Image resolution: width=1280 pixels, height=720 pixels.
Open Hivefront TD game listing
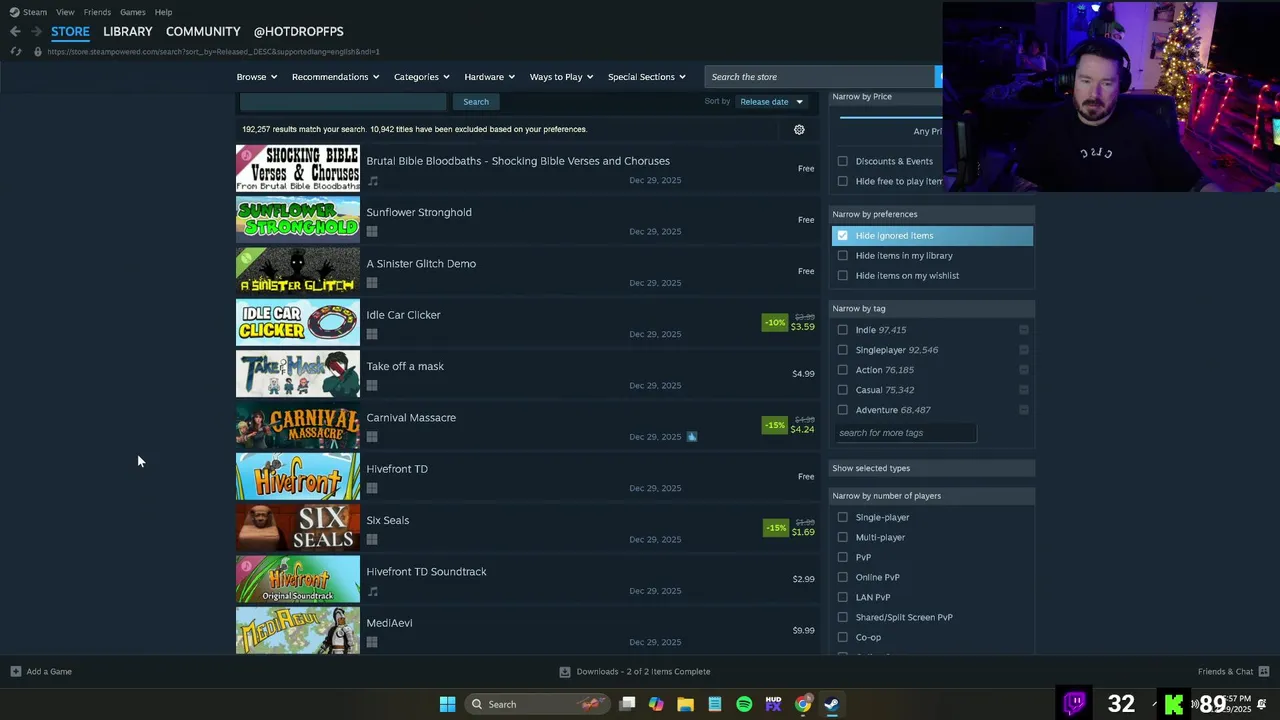[528, 476]
